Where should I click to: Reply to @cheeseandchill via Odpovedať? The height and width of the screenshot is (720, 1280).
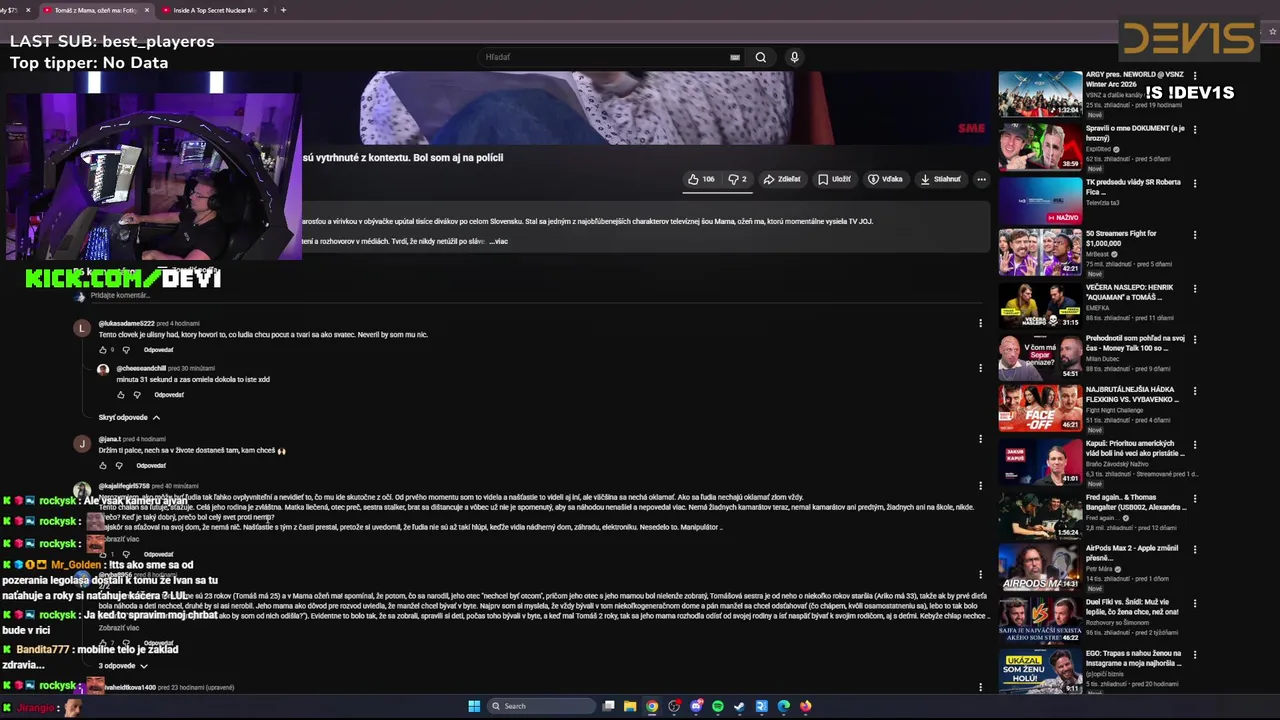[169, 395]
